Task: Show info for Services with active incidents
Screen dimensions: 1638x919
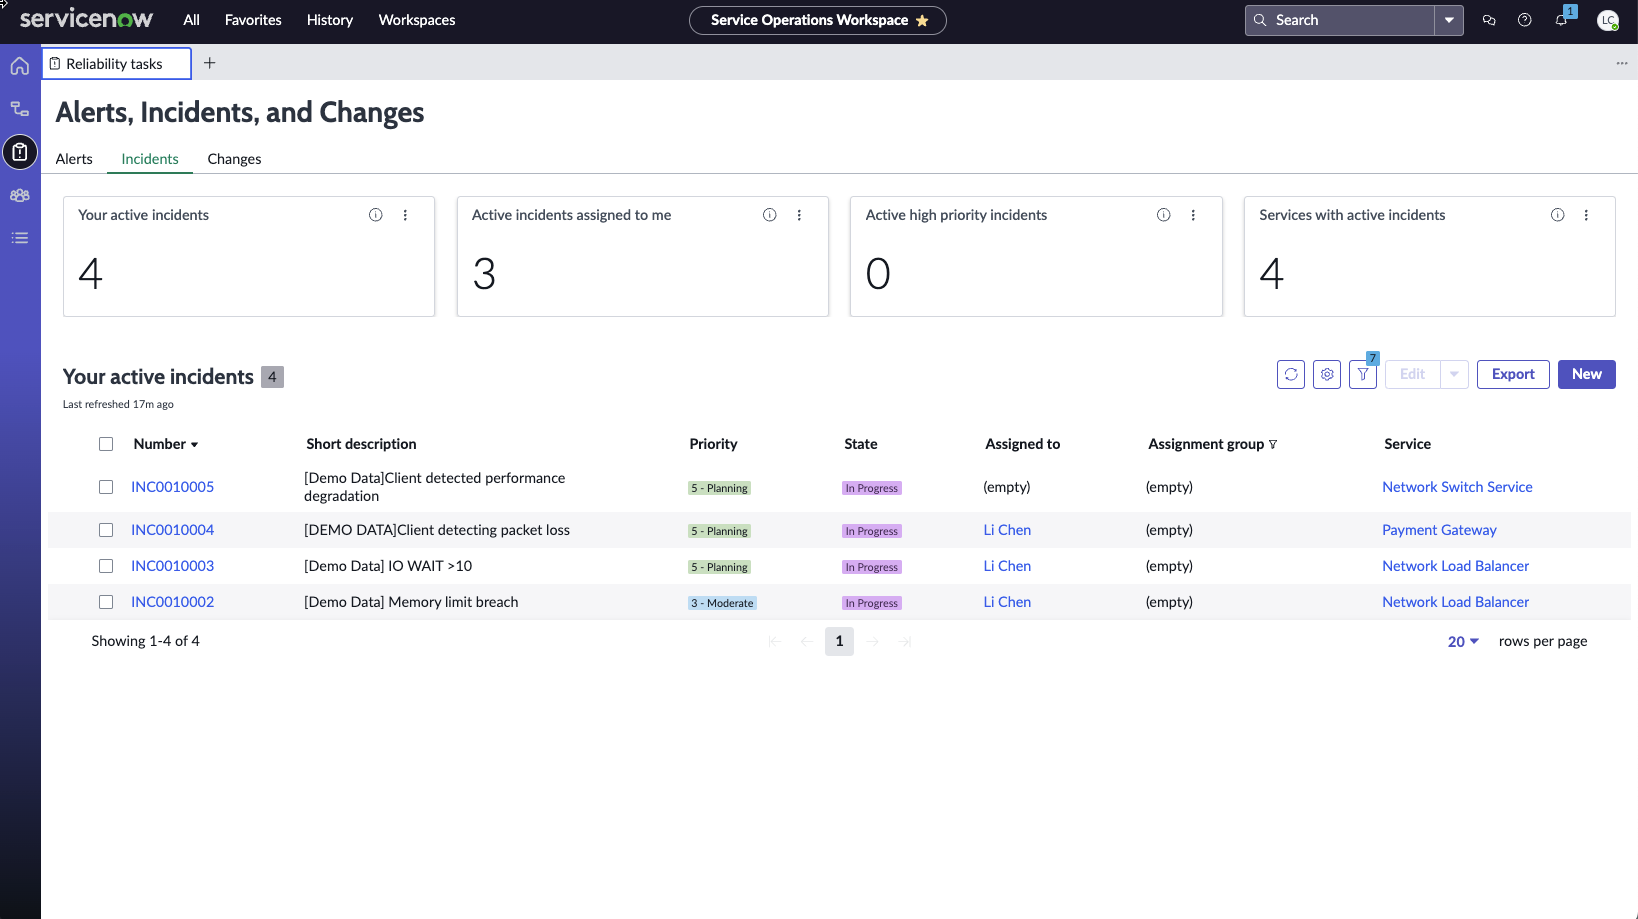Action: click(x=1558, y=215)
